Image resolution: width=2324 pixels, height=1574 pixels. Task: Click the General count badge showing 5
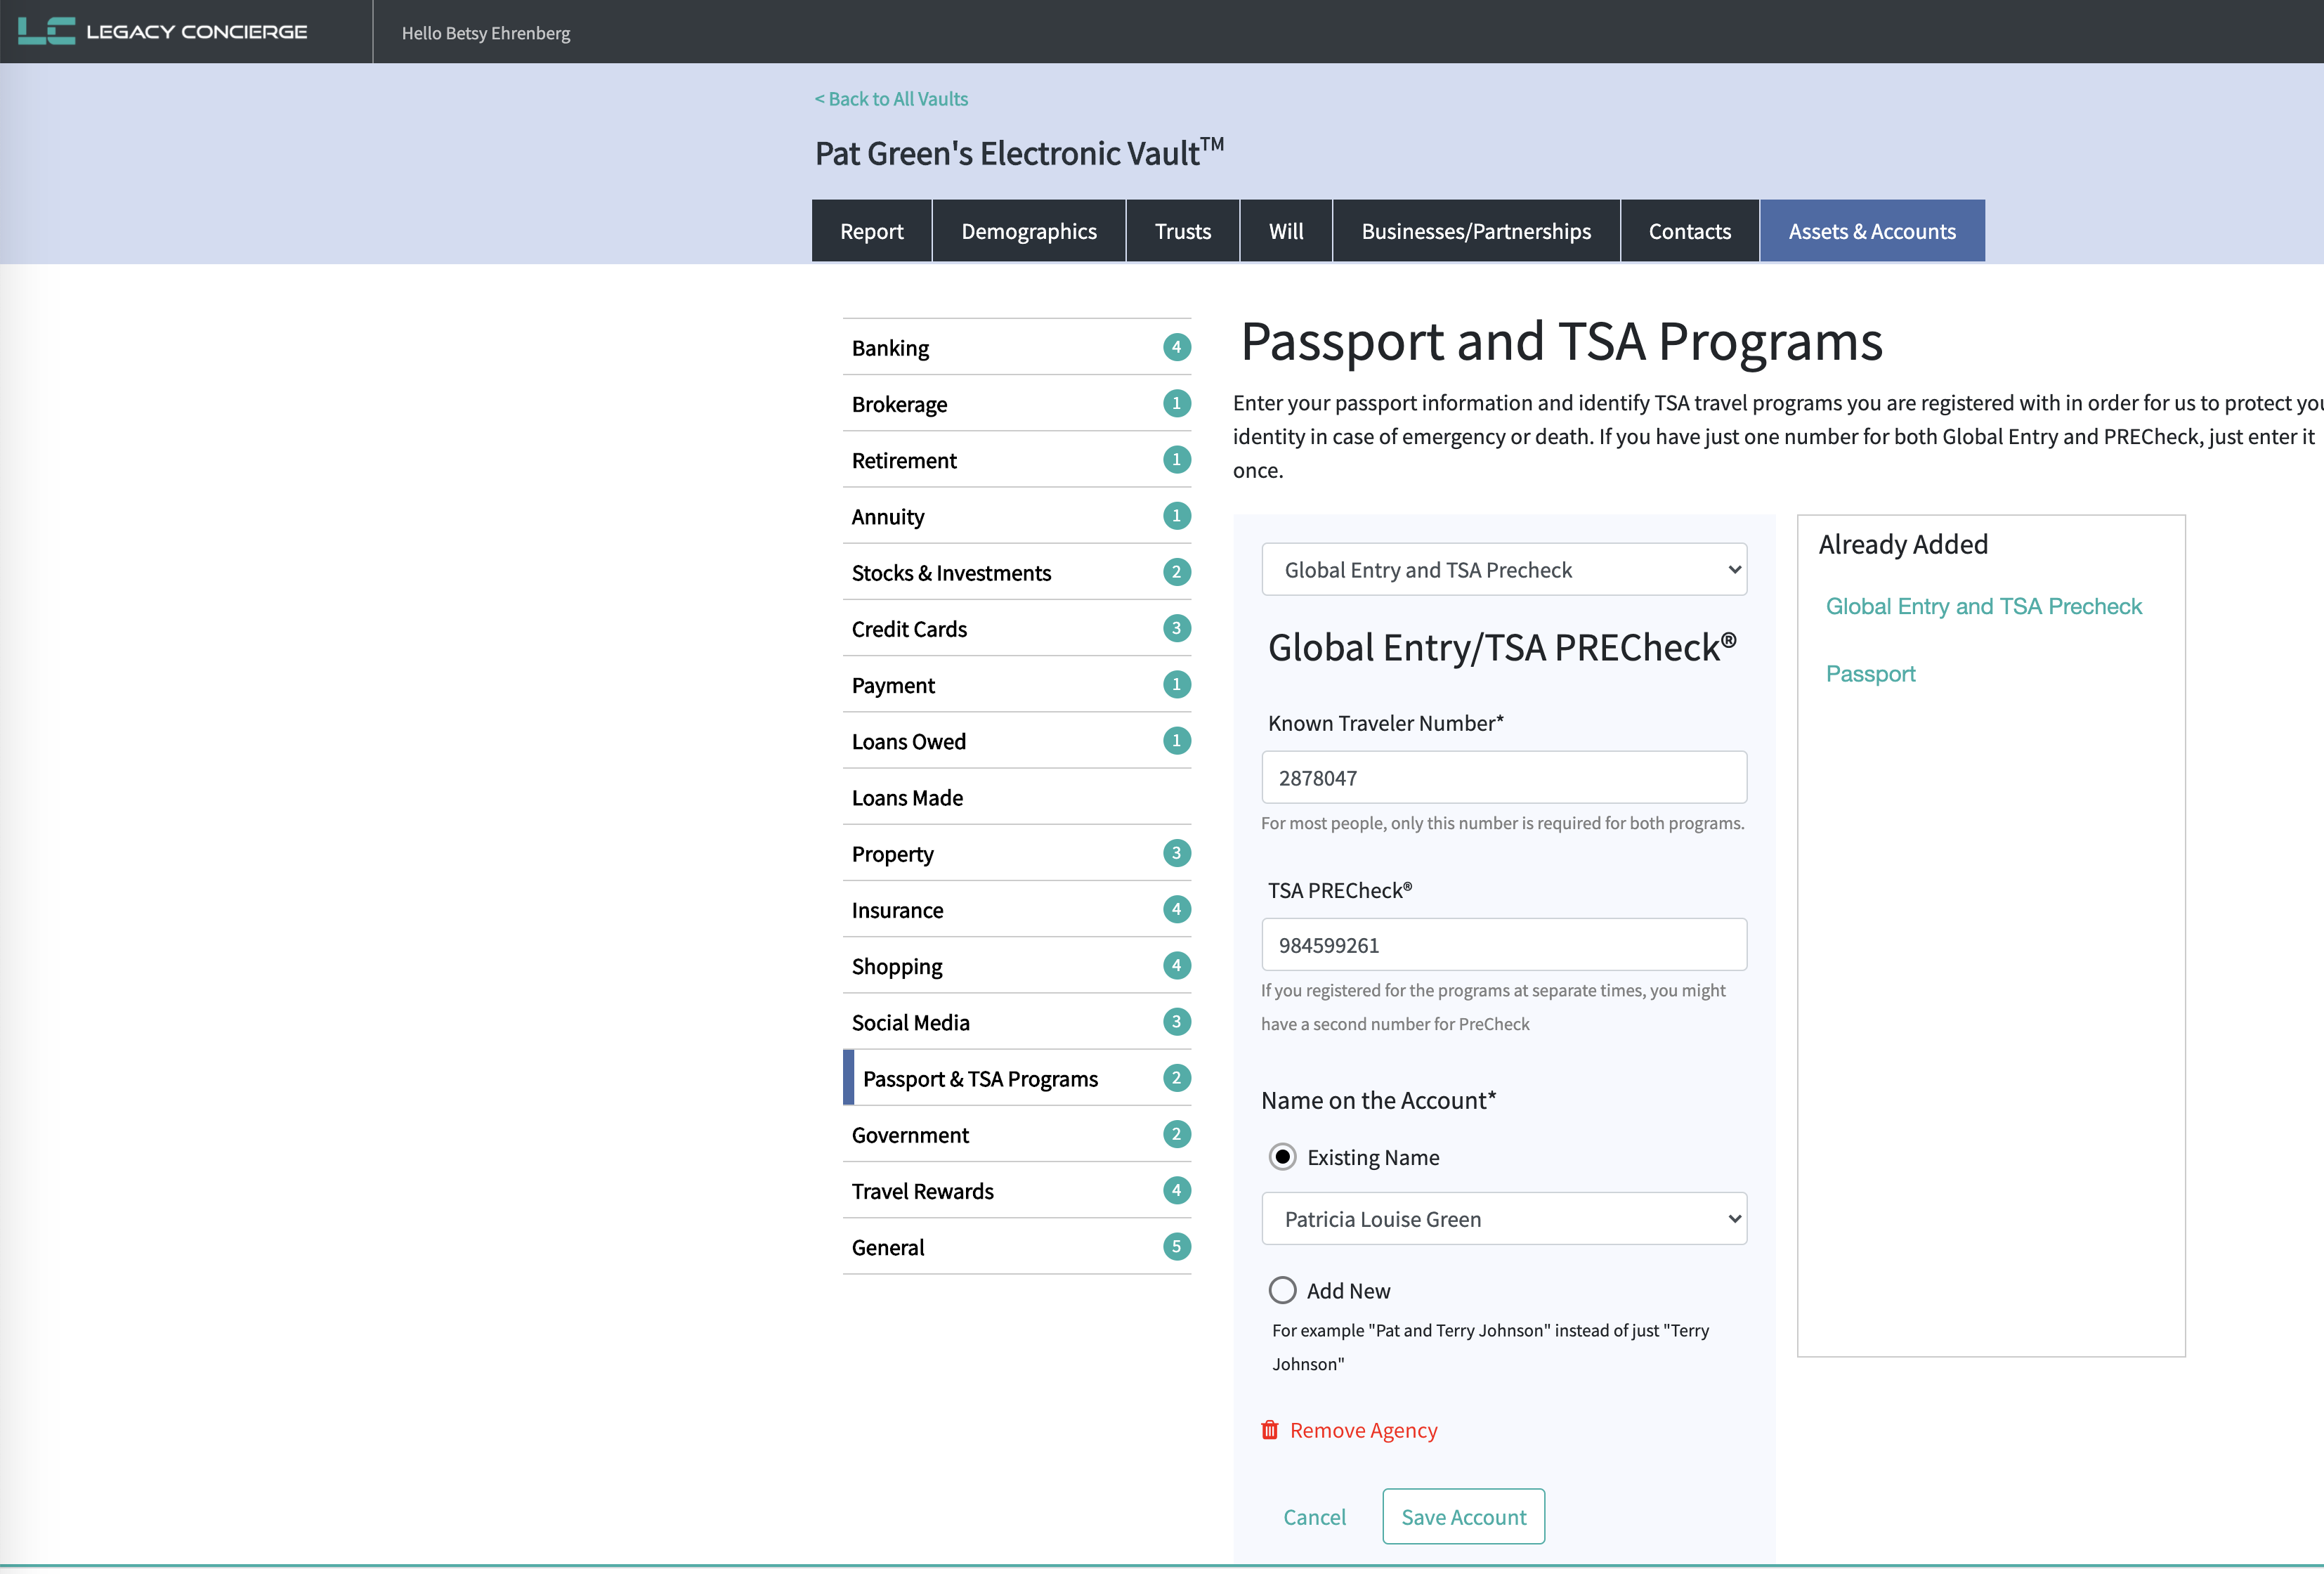point(1176,1247)
